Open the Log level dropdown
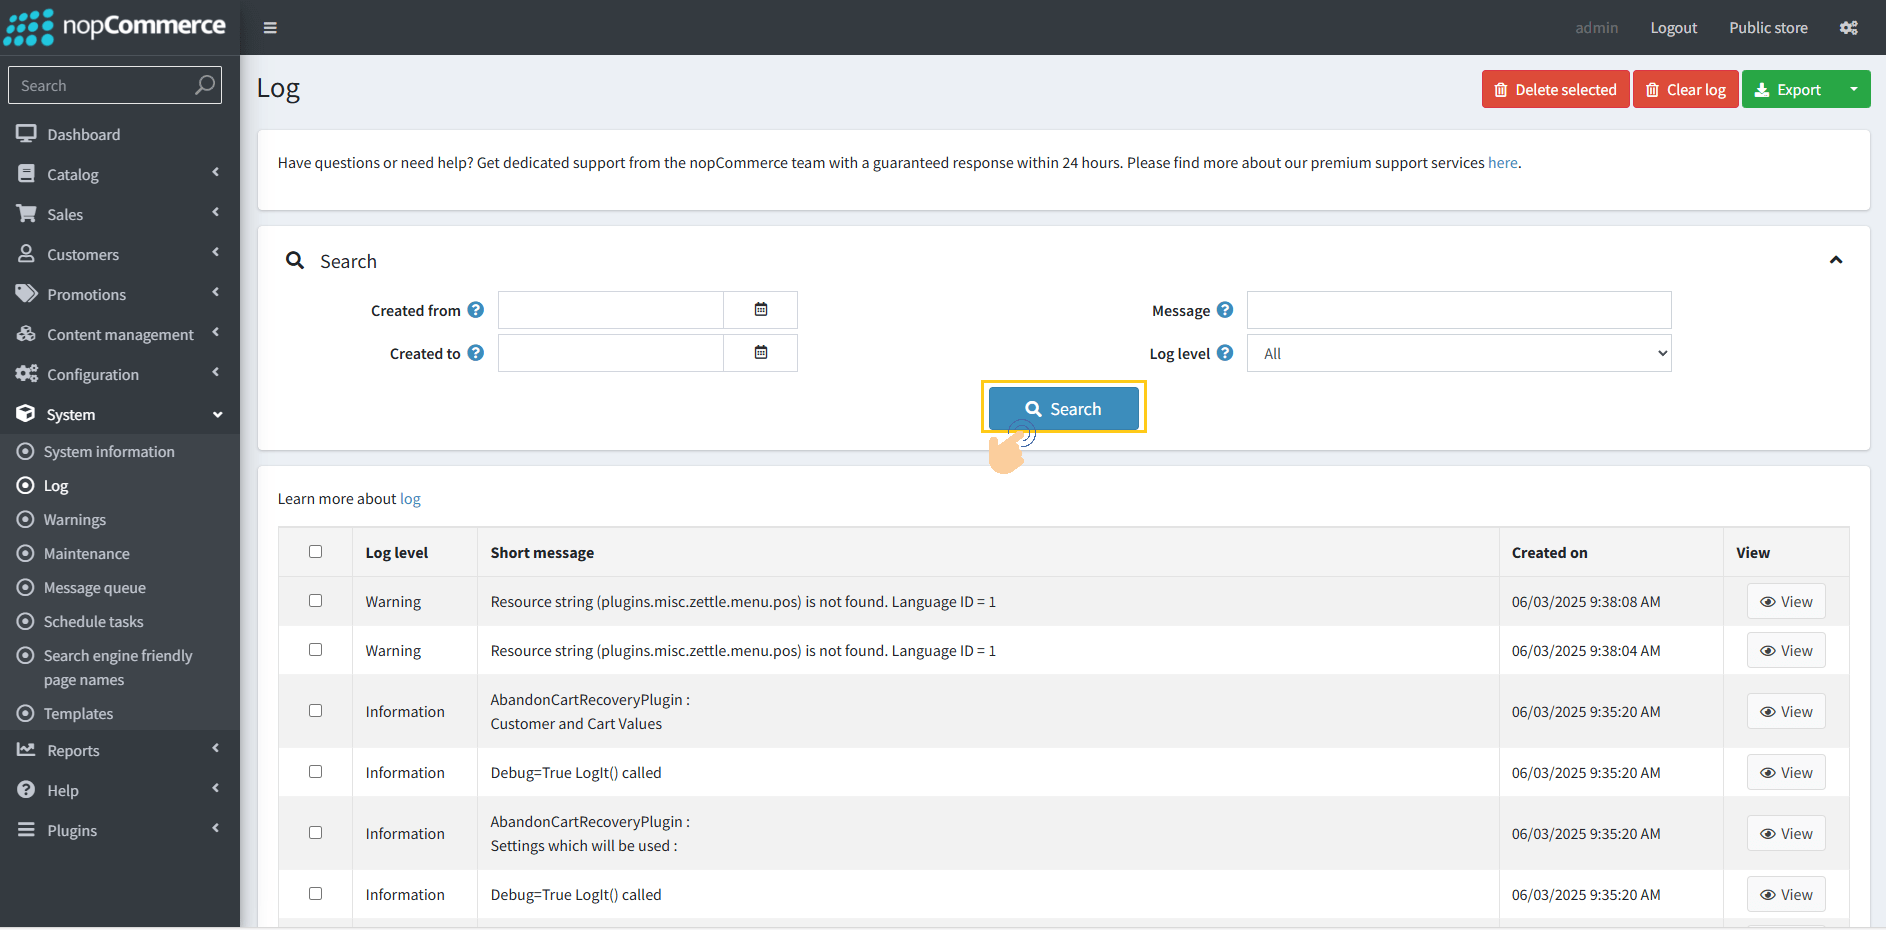Screen dimensions: 1886x930 coord(1458,353)
